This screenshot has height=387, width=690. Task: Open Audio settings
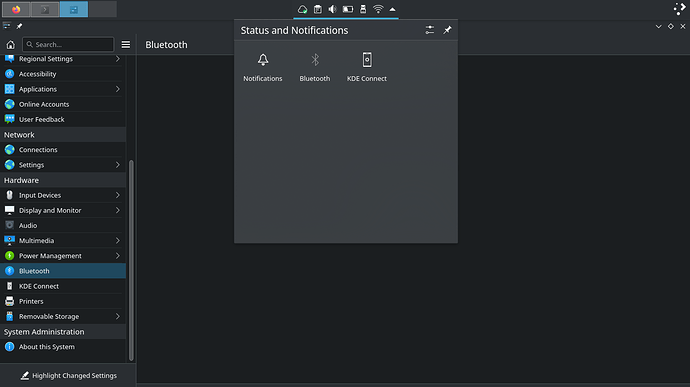pos(63,225)
